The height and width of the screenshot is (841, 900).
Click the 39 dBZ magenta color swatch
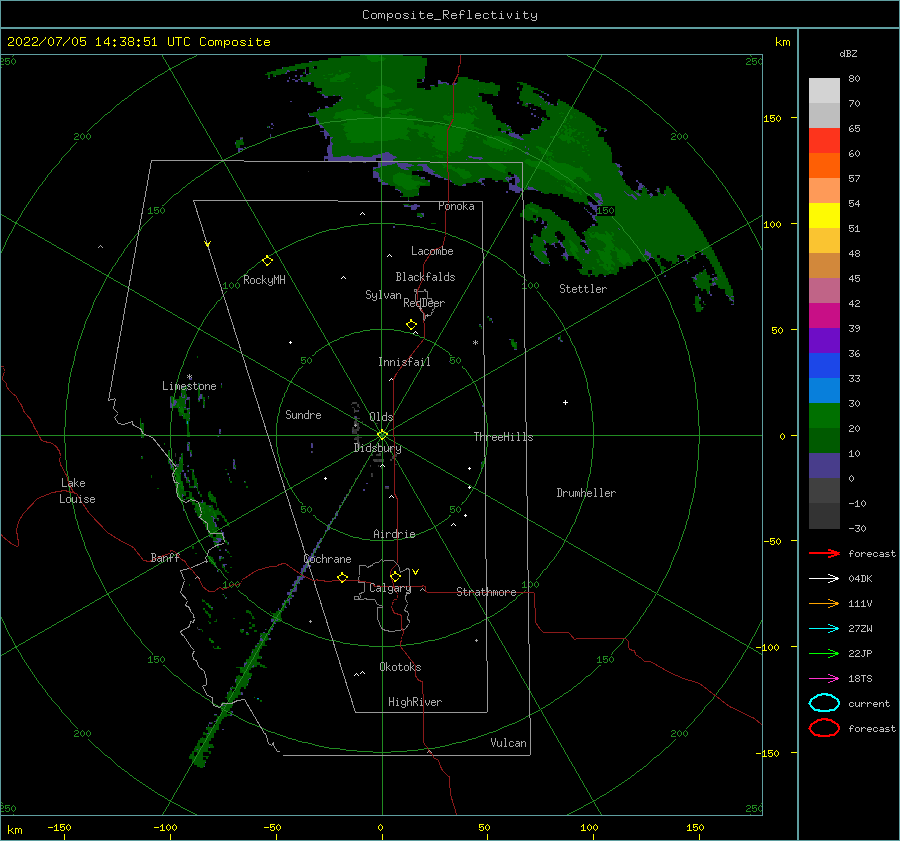[824, 315]
